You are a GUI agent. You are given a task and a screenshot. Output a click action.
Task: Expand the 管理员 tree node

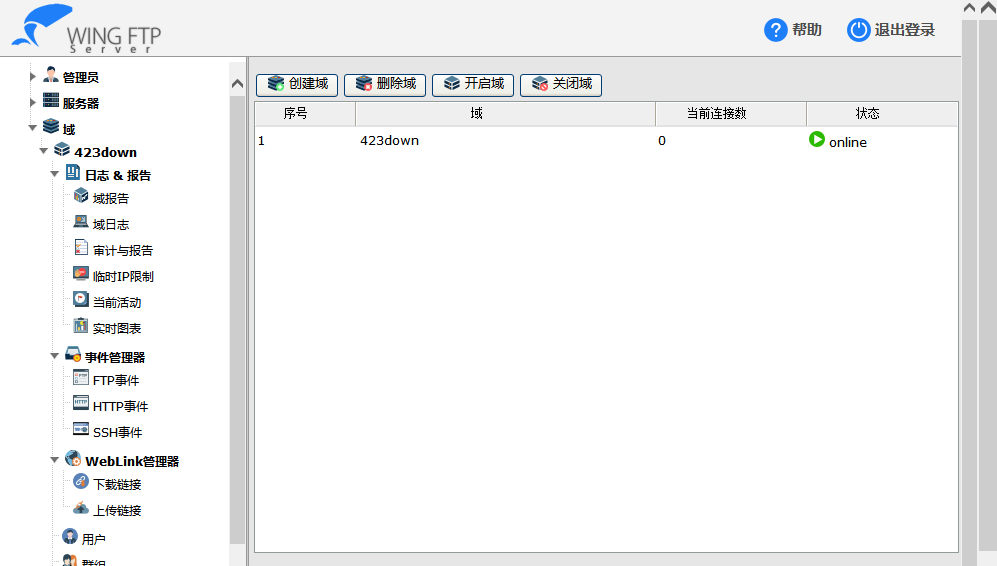coord(33,77)
